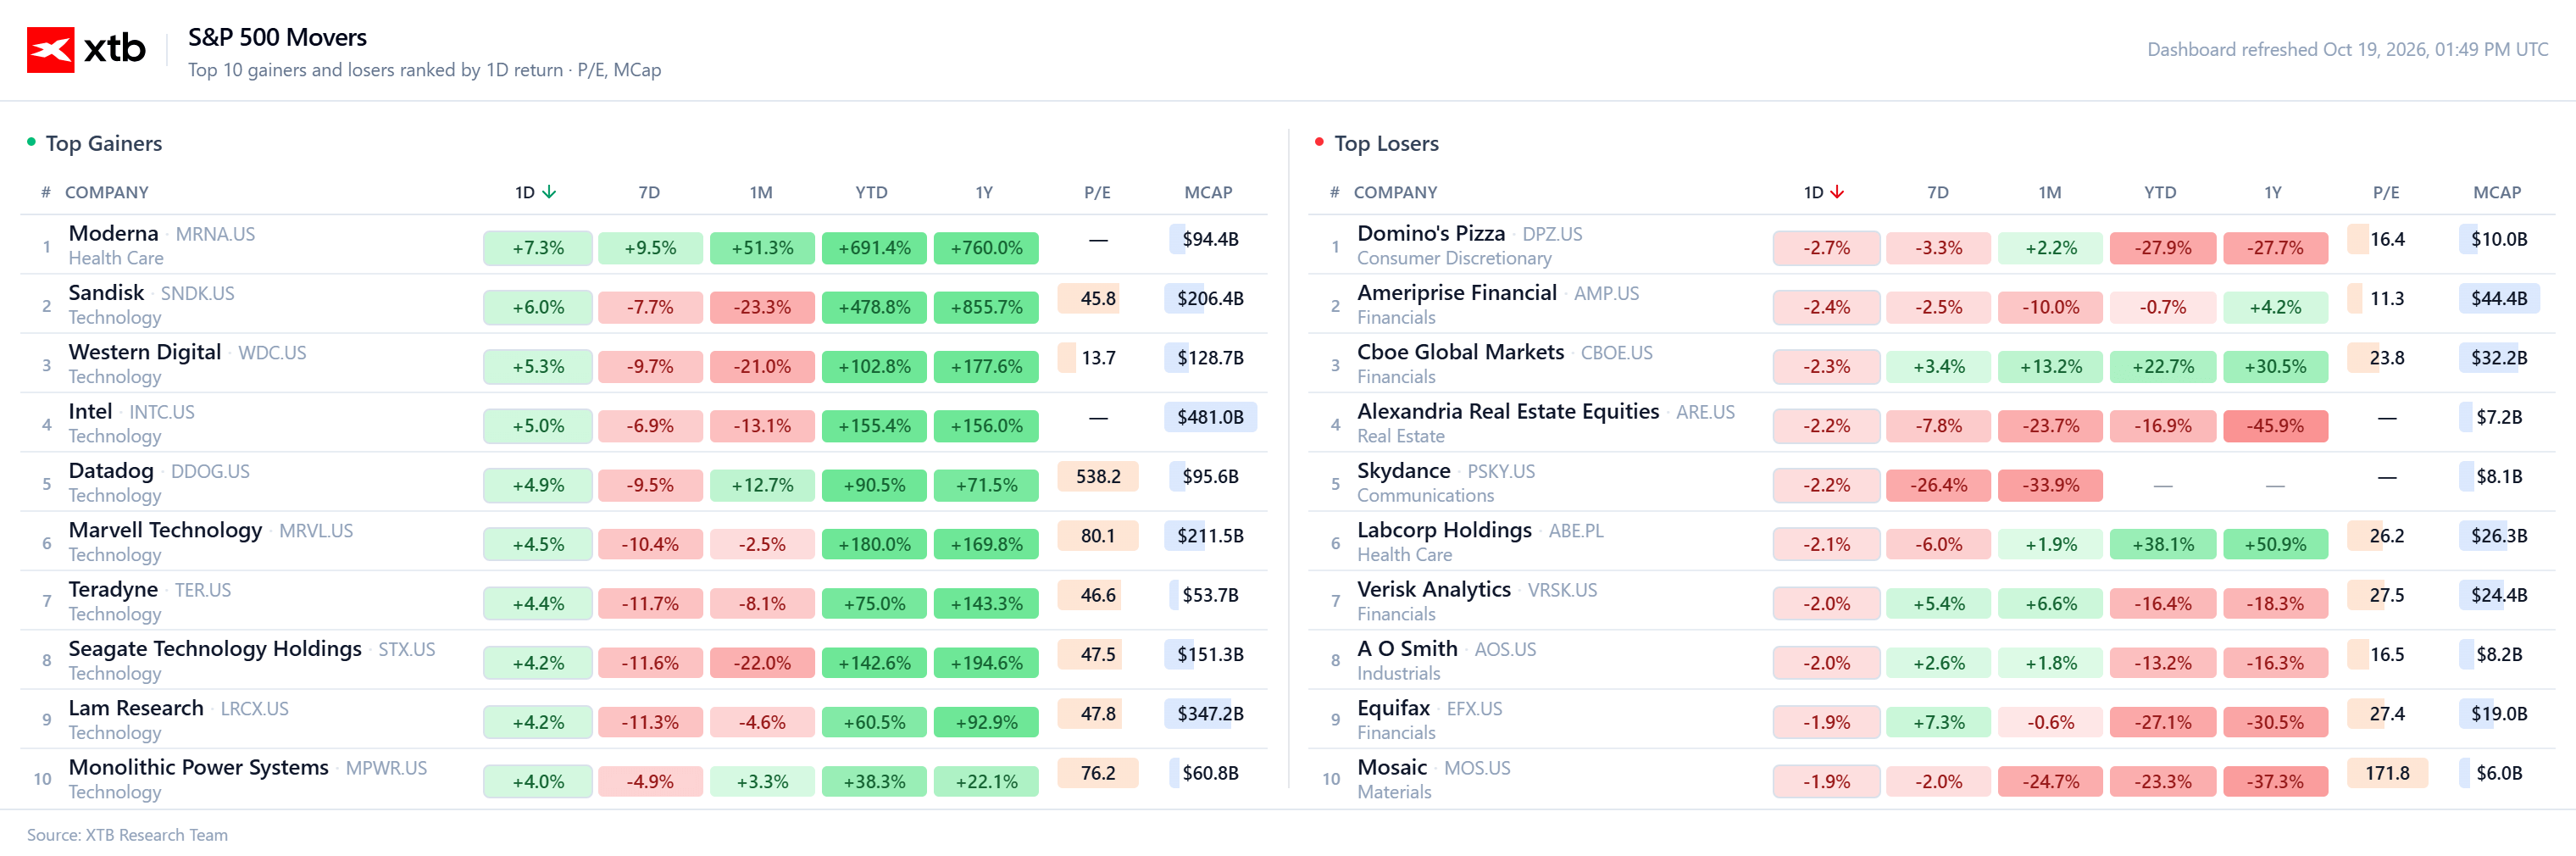This screenshot has height=856, width=2576.
Task: Select Mosaic company name
Action: coord(1392,767)
